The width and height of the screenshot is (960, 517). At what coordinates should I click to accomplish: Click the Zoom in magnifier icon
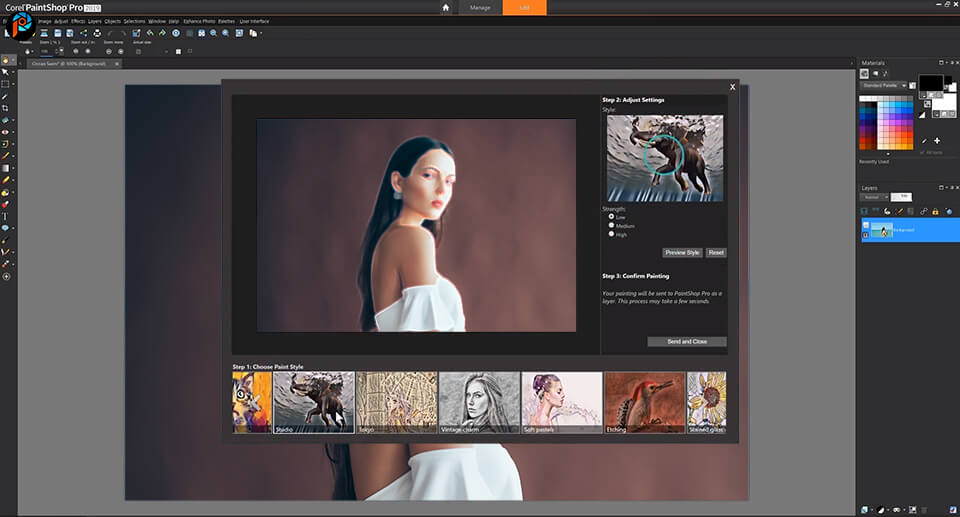click(226, 33)
